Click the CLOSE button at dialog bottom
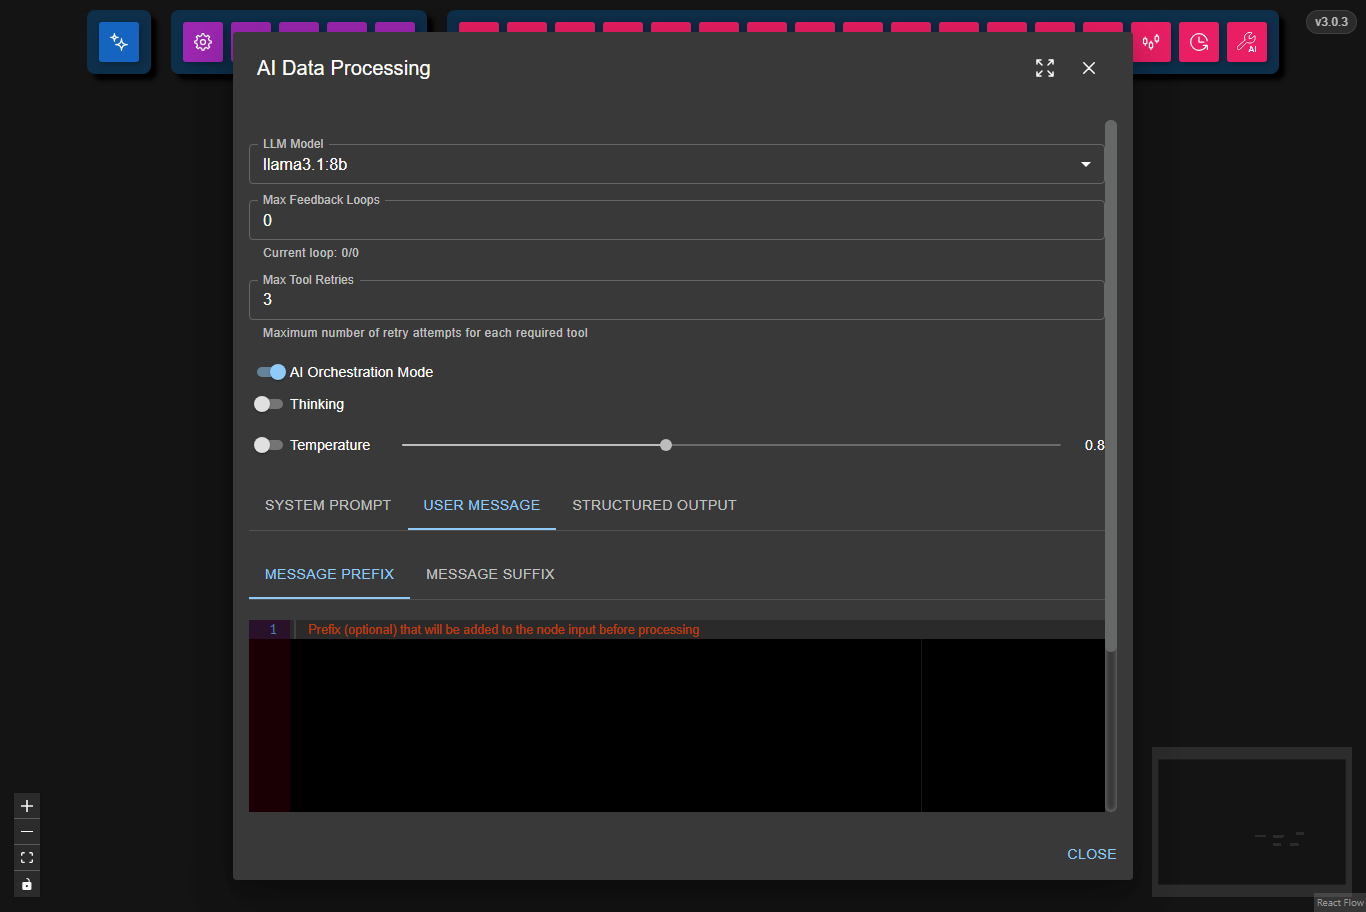 click(x=1092, y=854)
